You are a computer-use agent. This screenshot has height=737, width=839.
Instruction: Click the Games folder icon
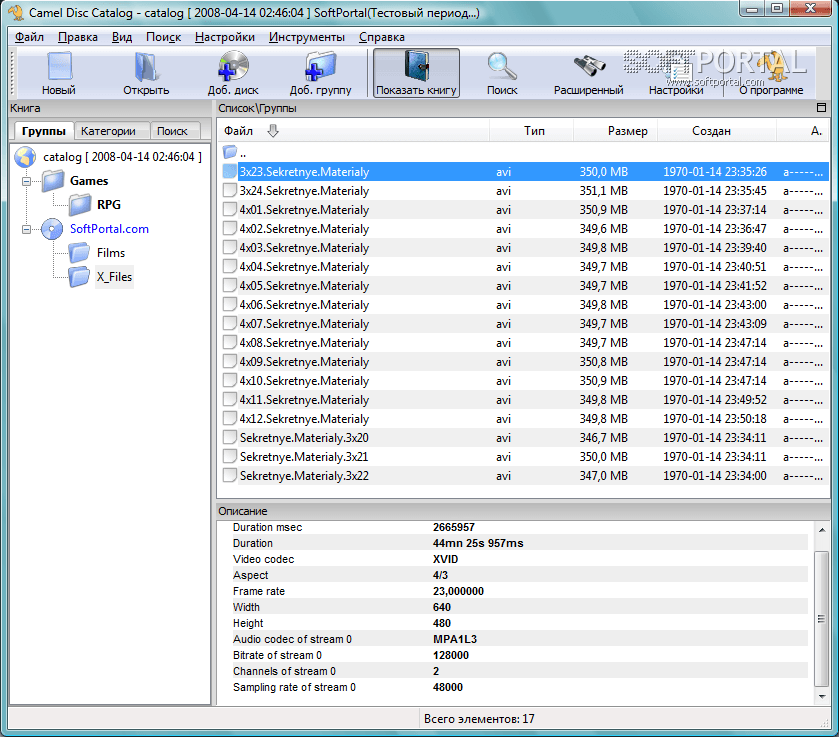[53, 181]
